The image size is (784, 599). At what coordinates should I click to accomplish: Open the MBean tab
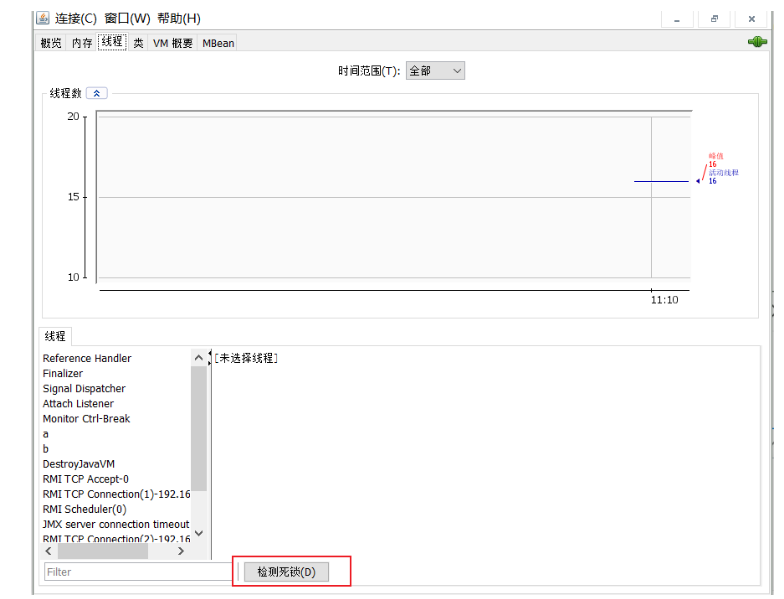[x=218, y=43]
